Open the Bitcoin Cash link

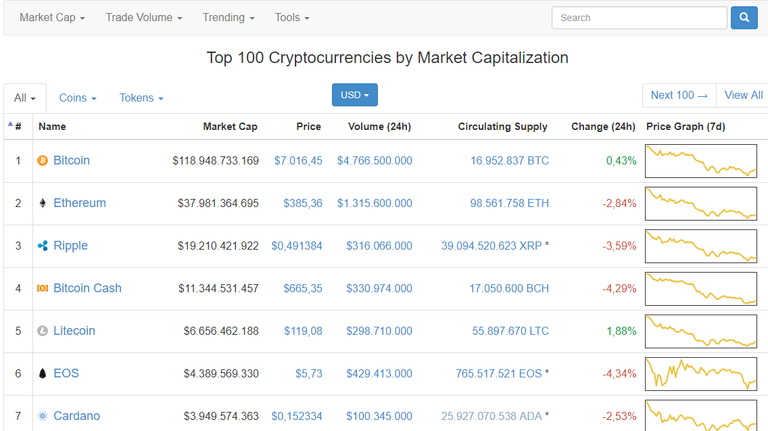pyautogui.click(x=87, y=288)
